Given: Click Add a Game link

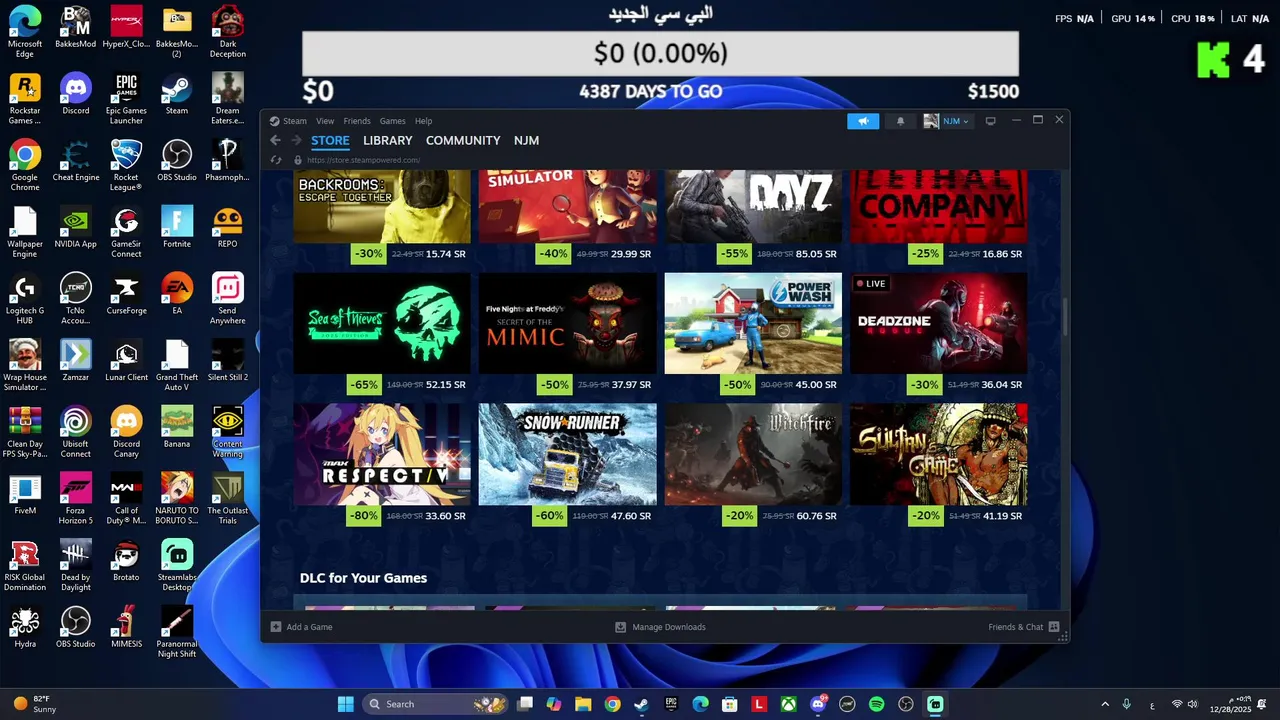Looking at the screenshot, I should pyautogui.click(x=309, y=627).
